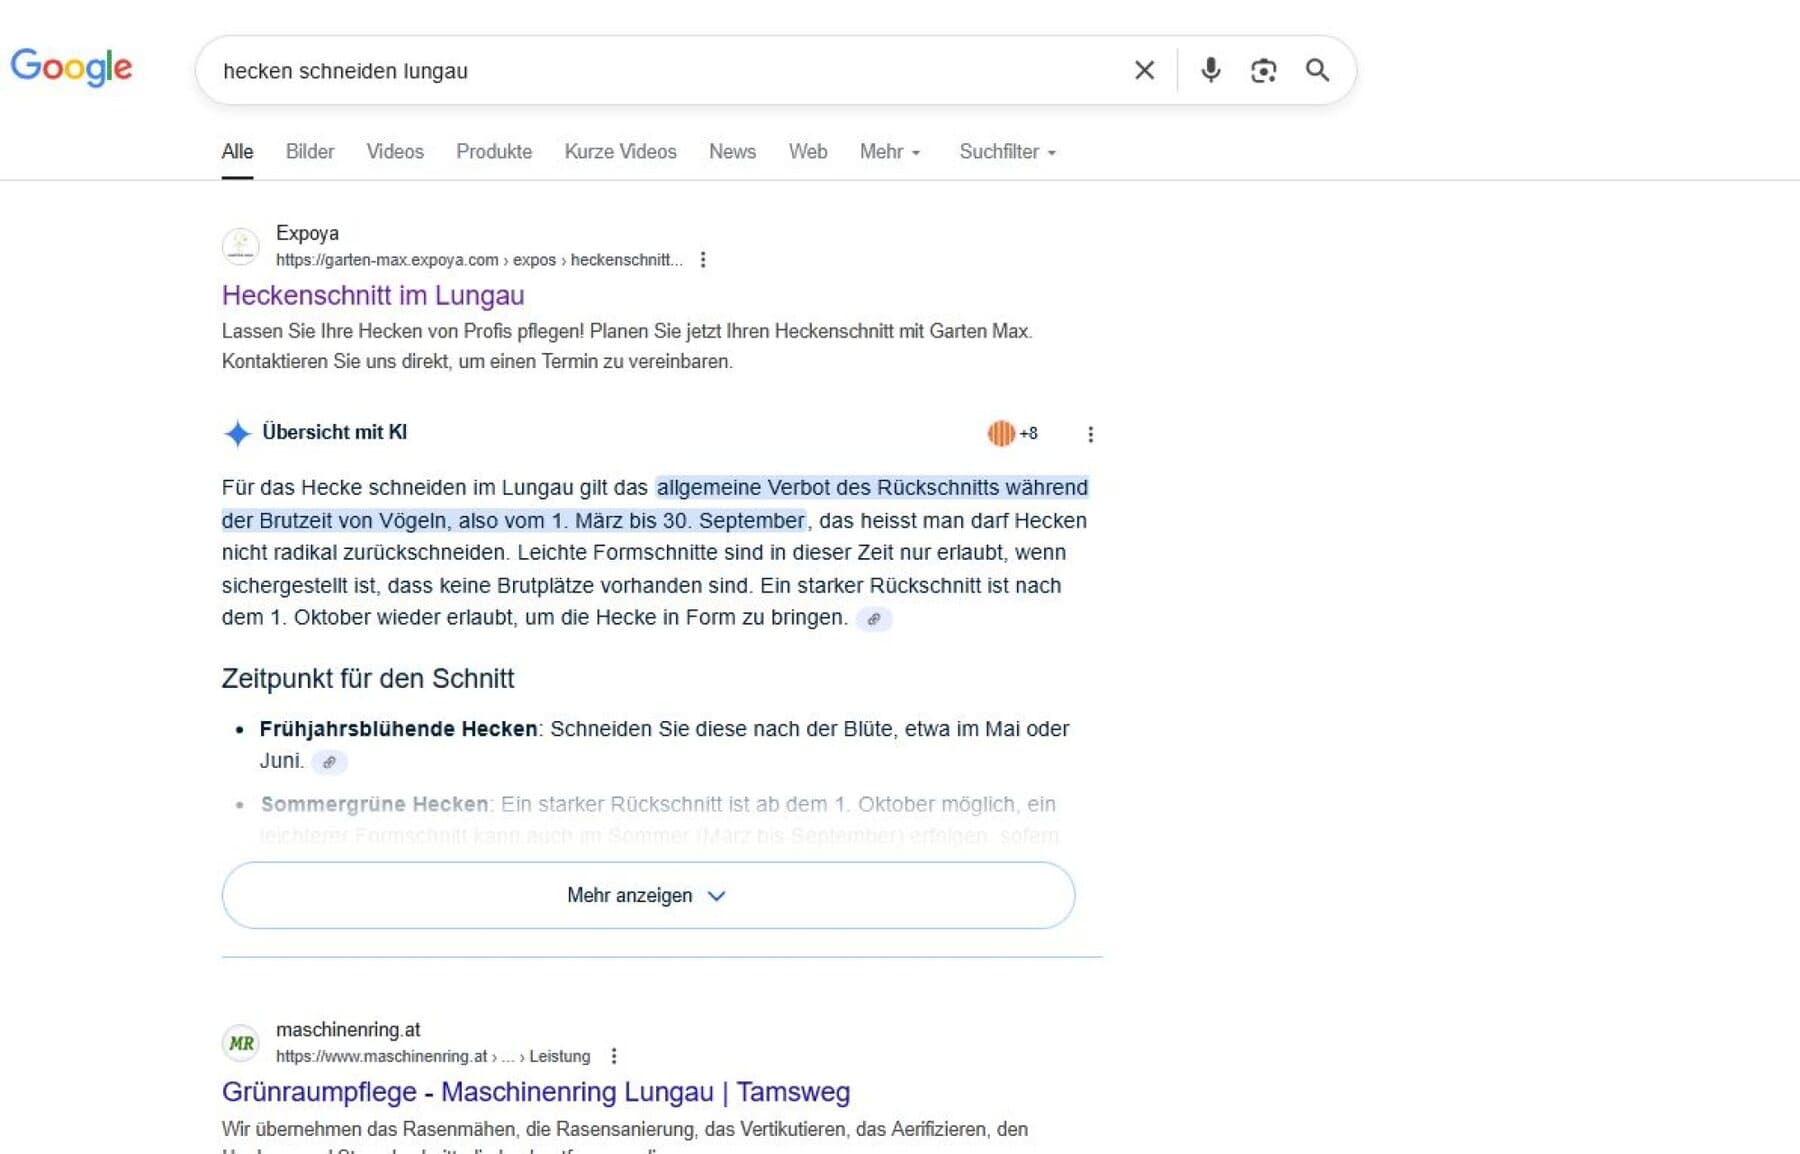Expand the Suchfilter dropdown
Viewport: 1800px width, 1154px height.
click(x=1007, y=152)
